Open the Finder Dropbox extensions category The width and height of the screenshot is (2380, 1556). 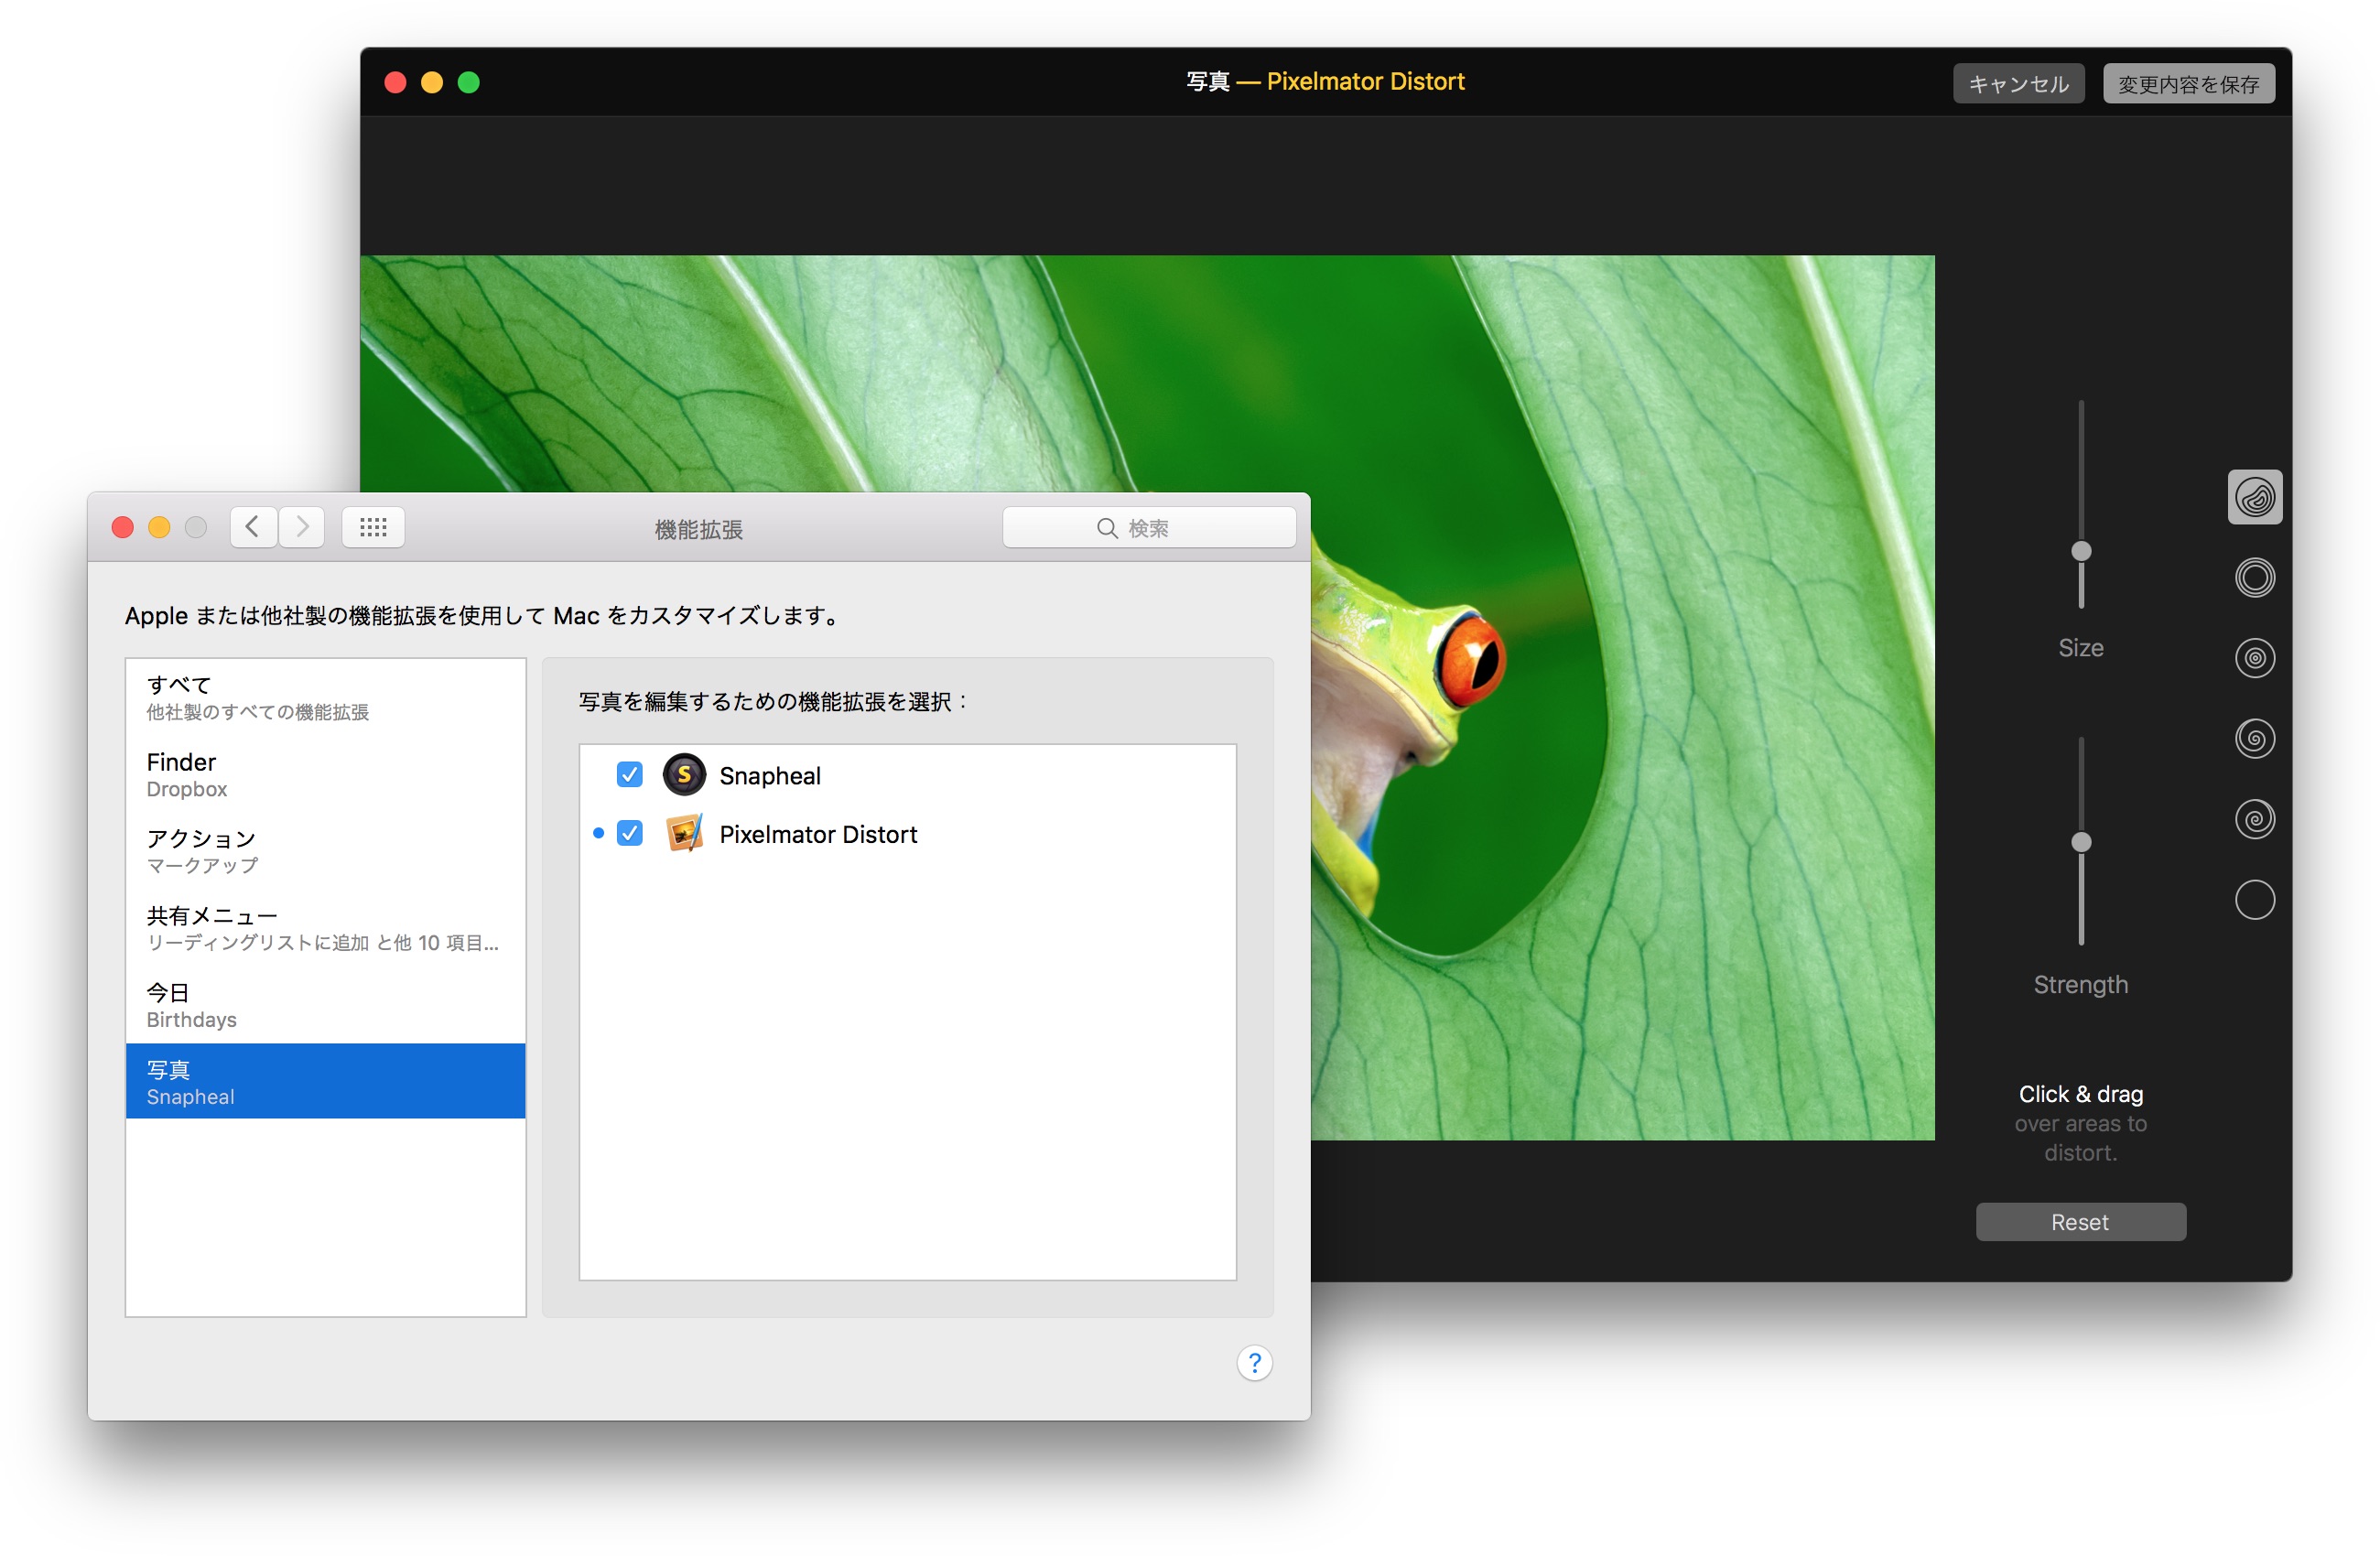pos(325,775)
